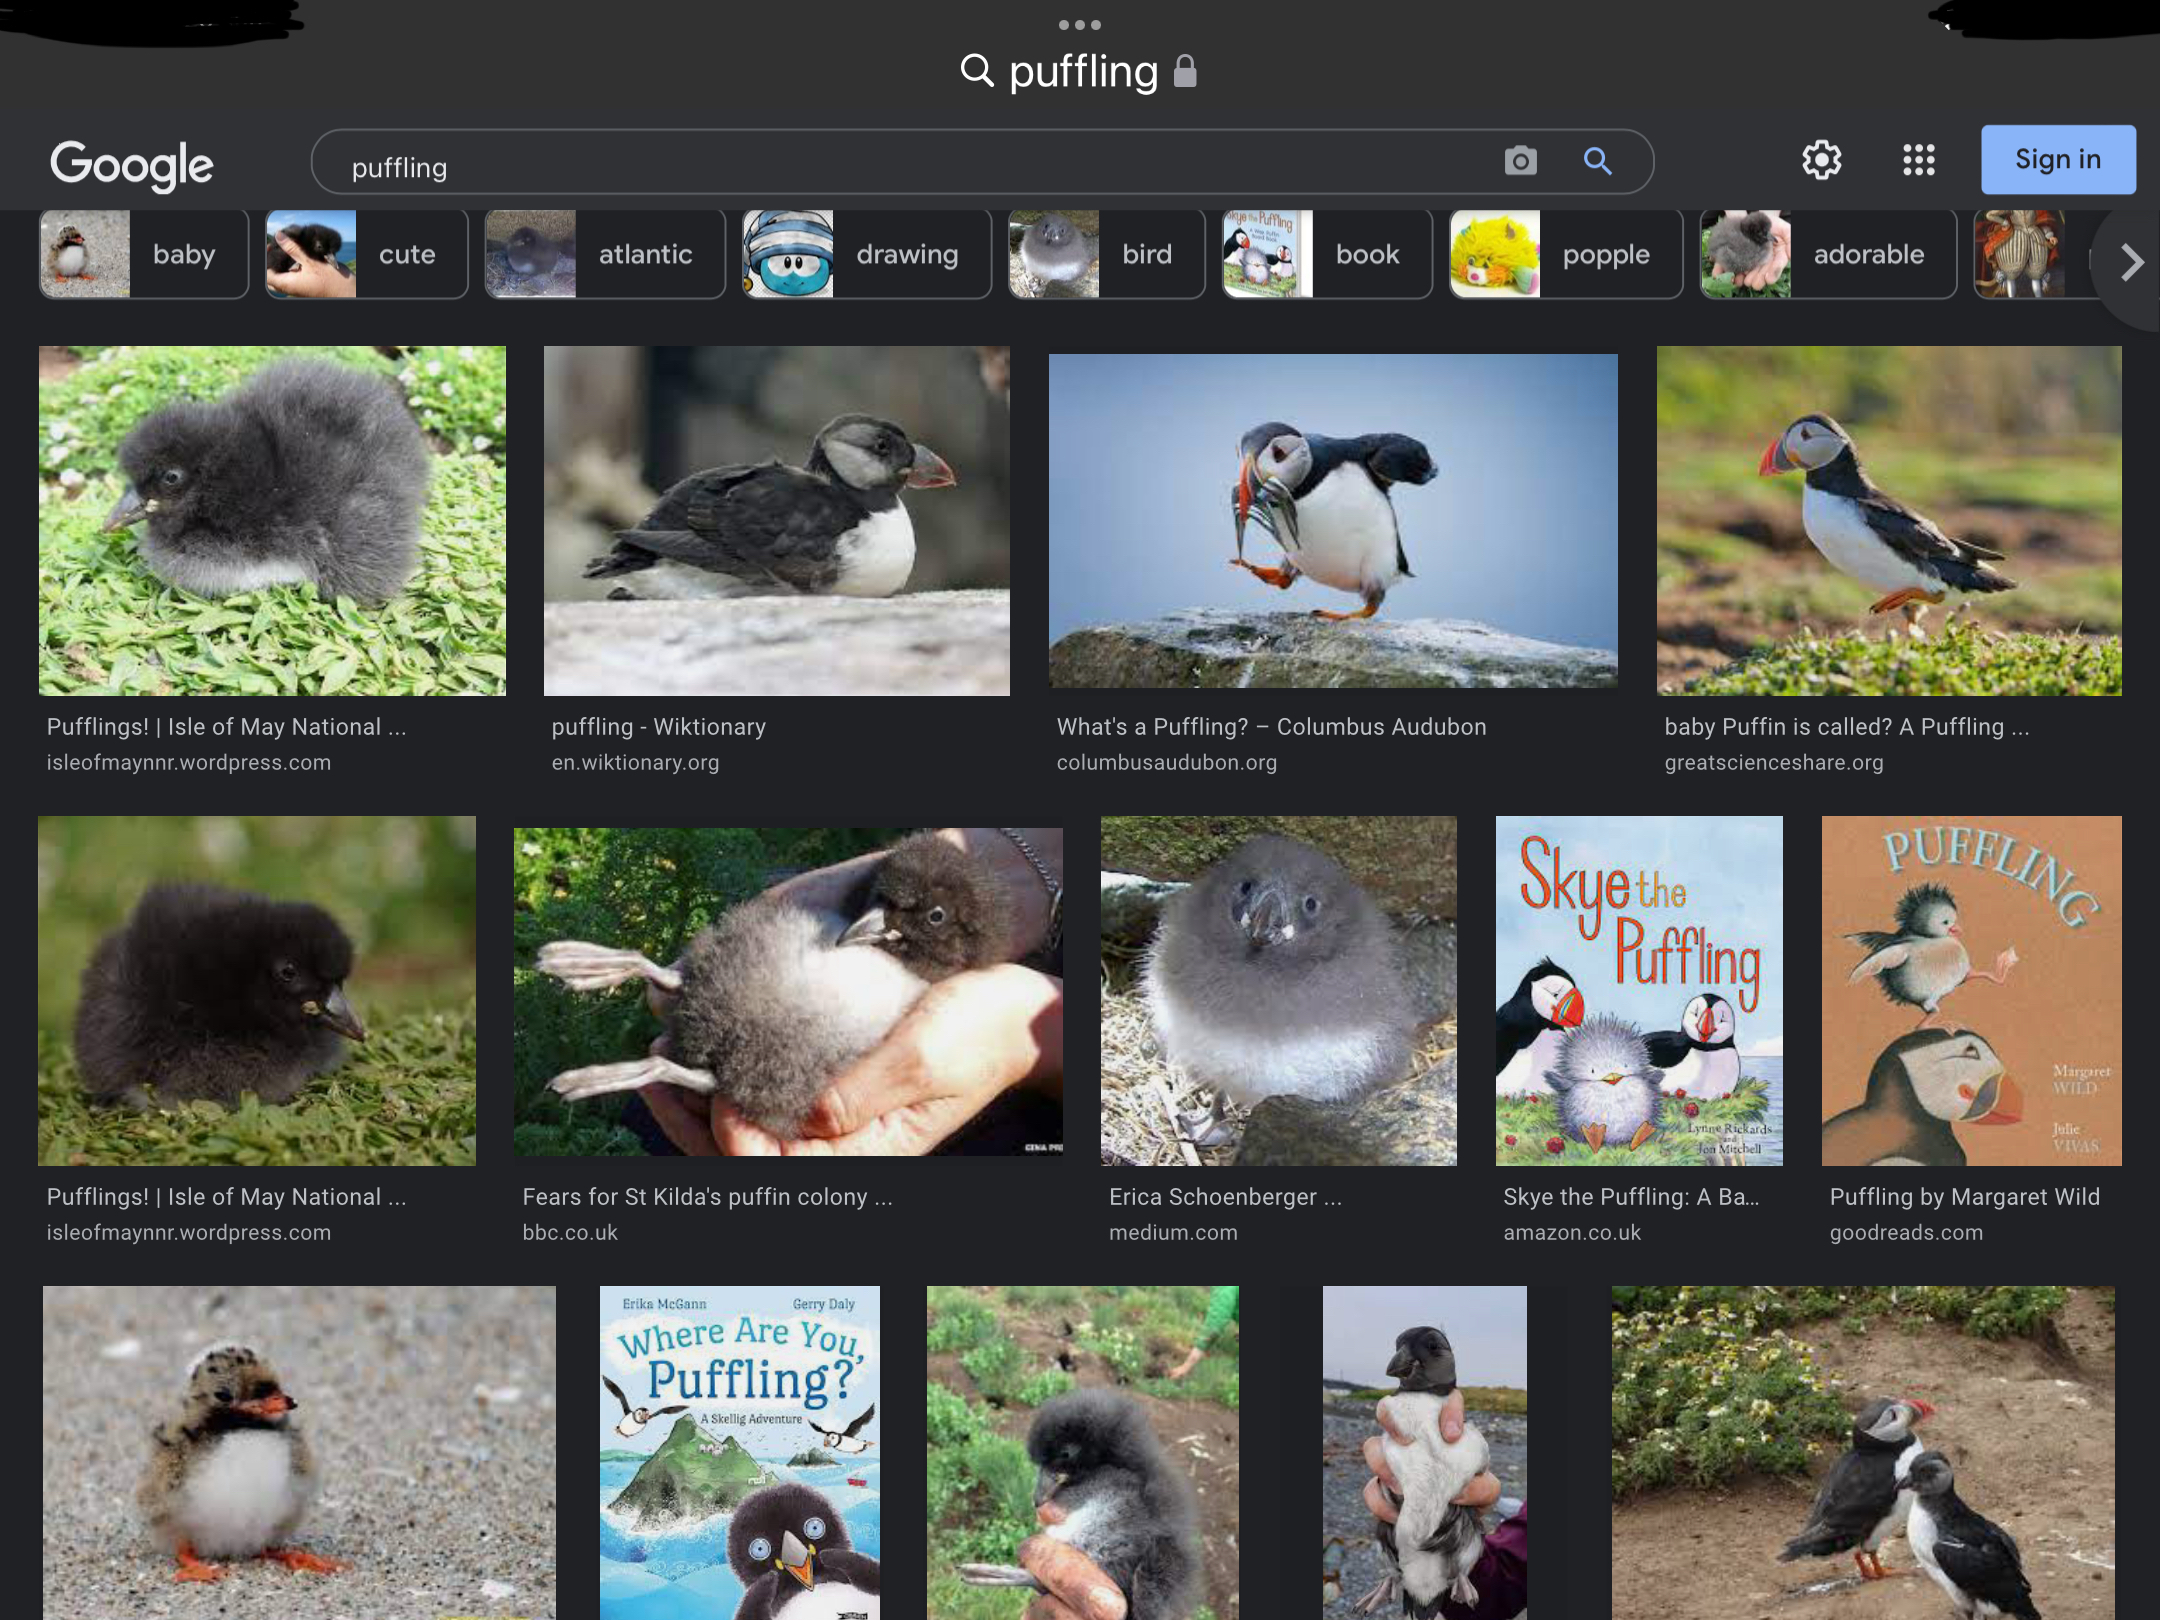Open Skye the Puffling book cover thumbnail

(1638, 990)
